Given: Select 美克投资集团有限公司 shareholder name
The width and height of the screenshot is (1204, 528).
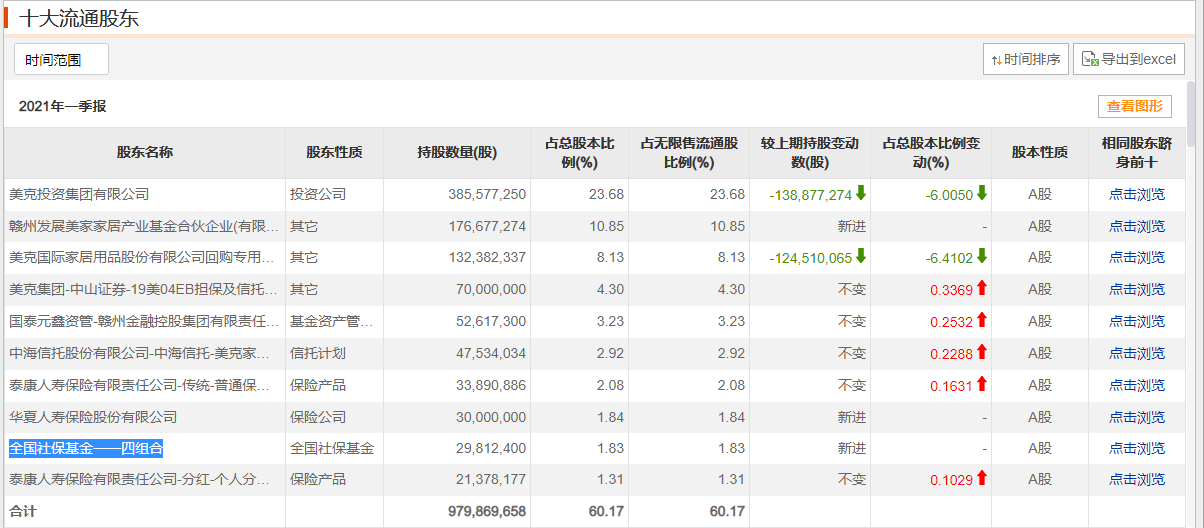Looking at the screenshot, I should (x=79, y=194).
